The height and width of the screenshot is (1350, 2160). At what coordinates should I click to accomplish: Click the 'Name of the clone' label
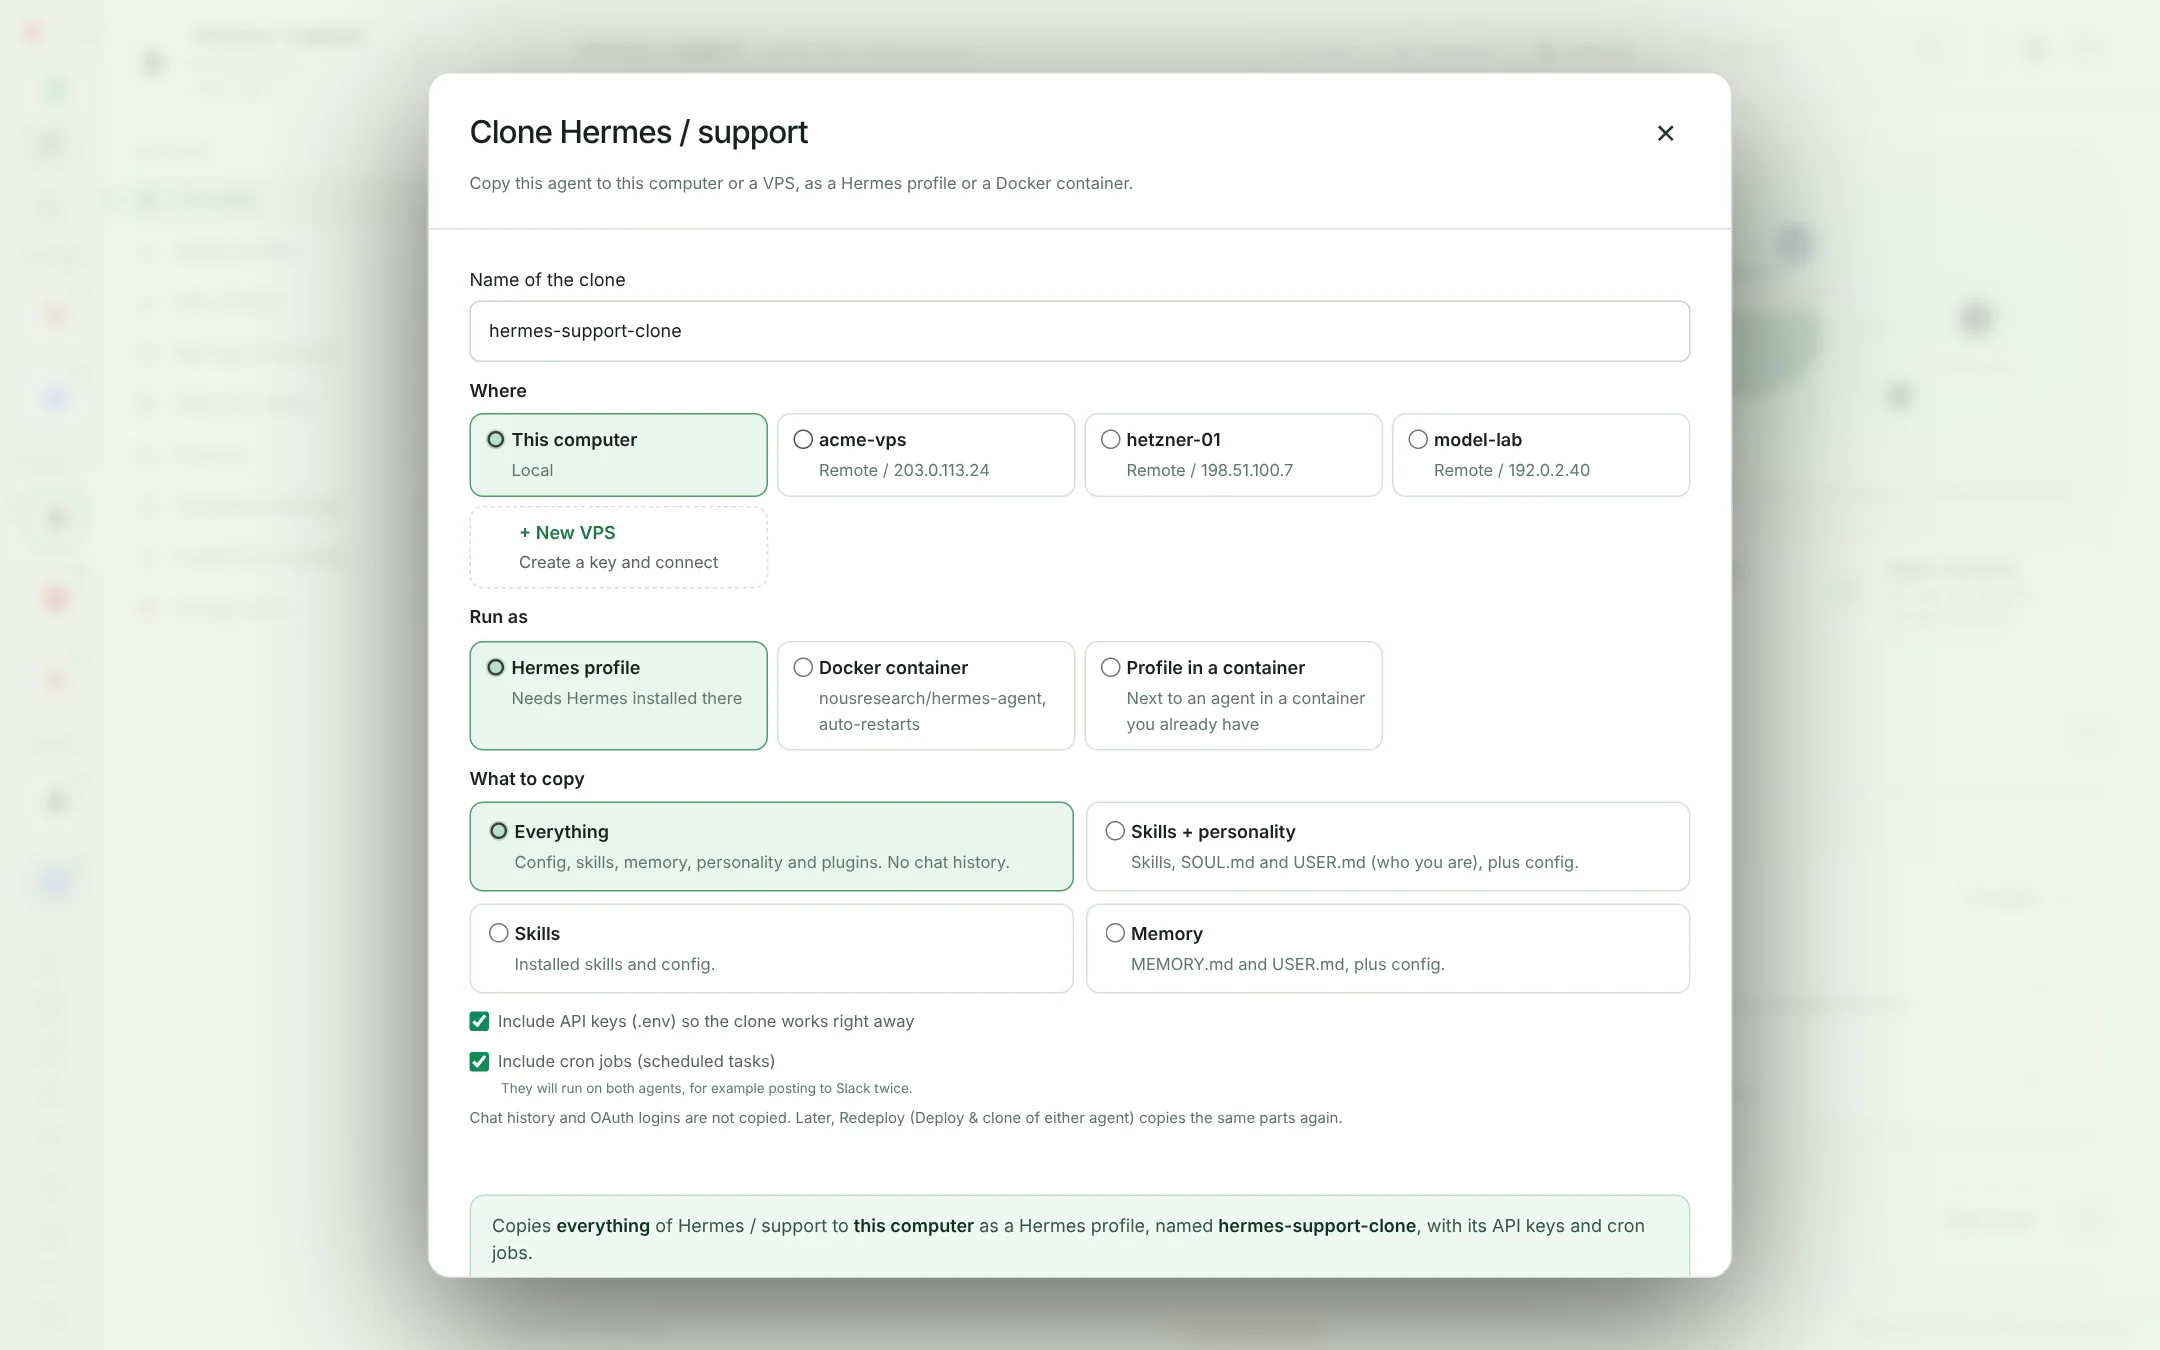547,280
